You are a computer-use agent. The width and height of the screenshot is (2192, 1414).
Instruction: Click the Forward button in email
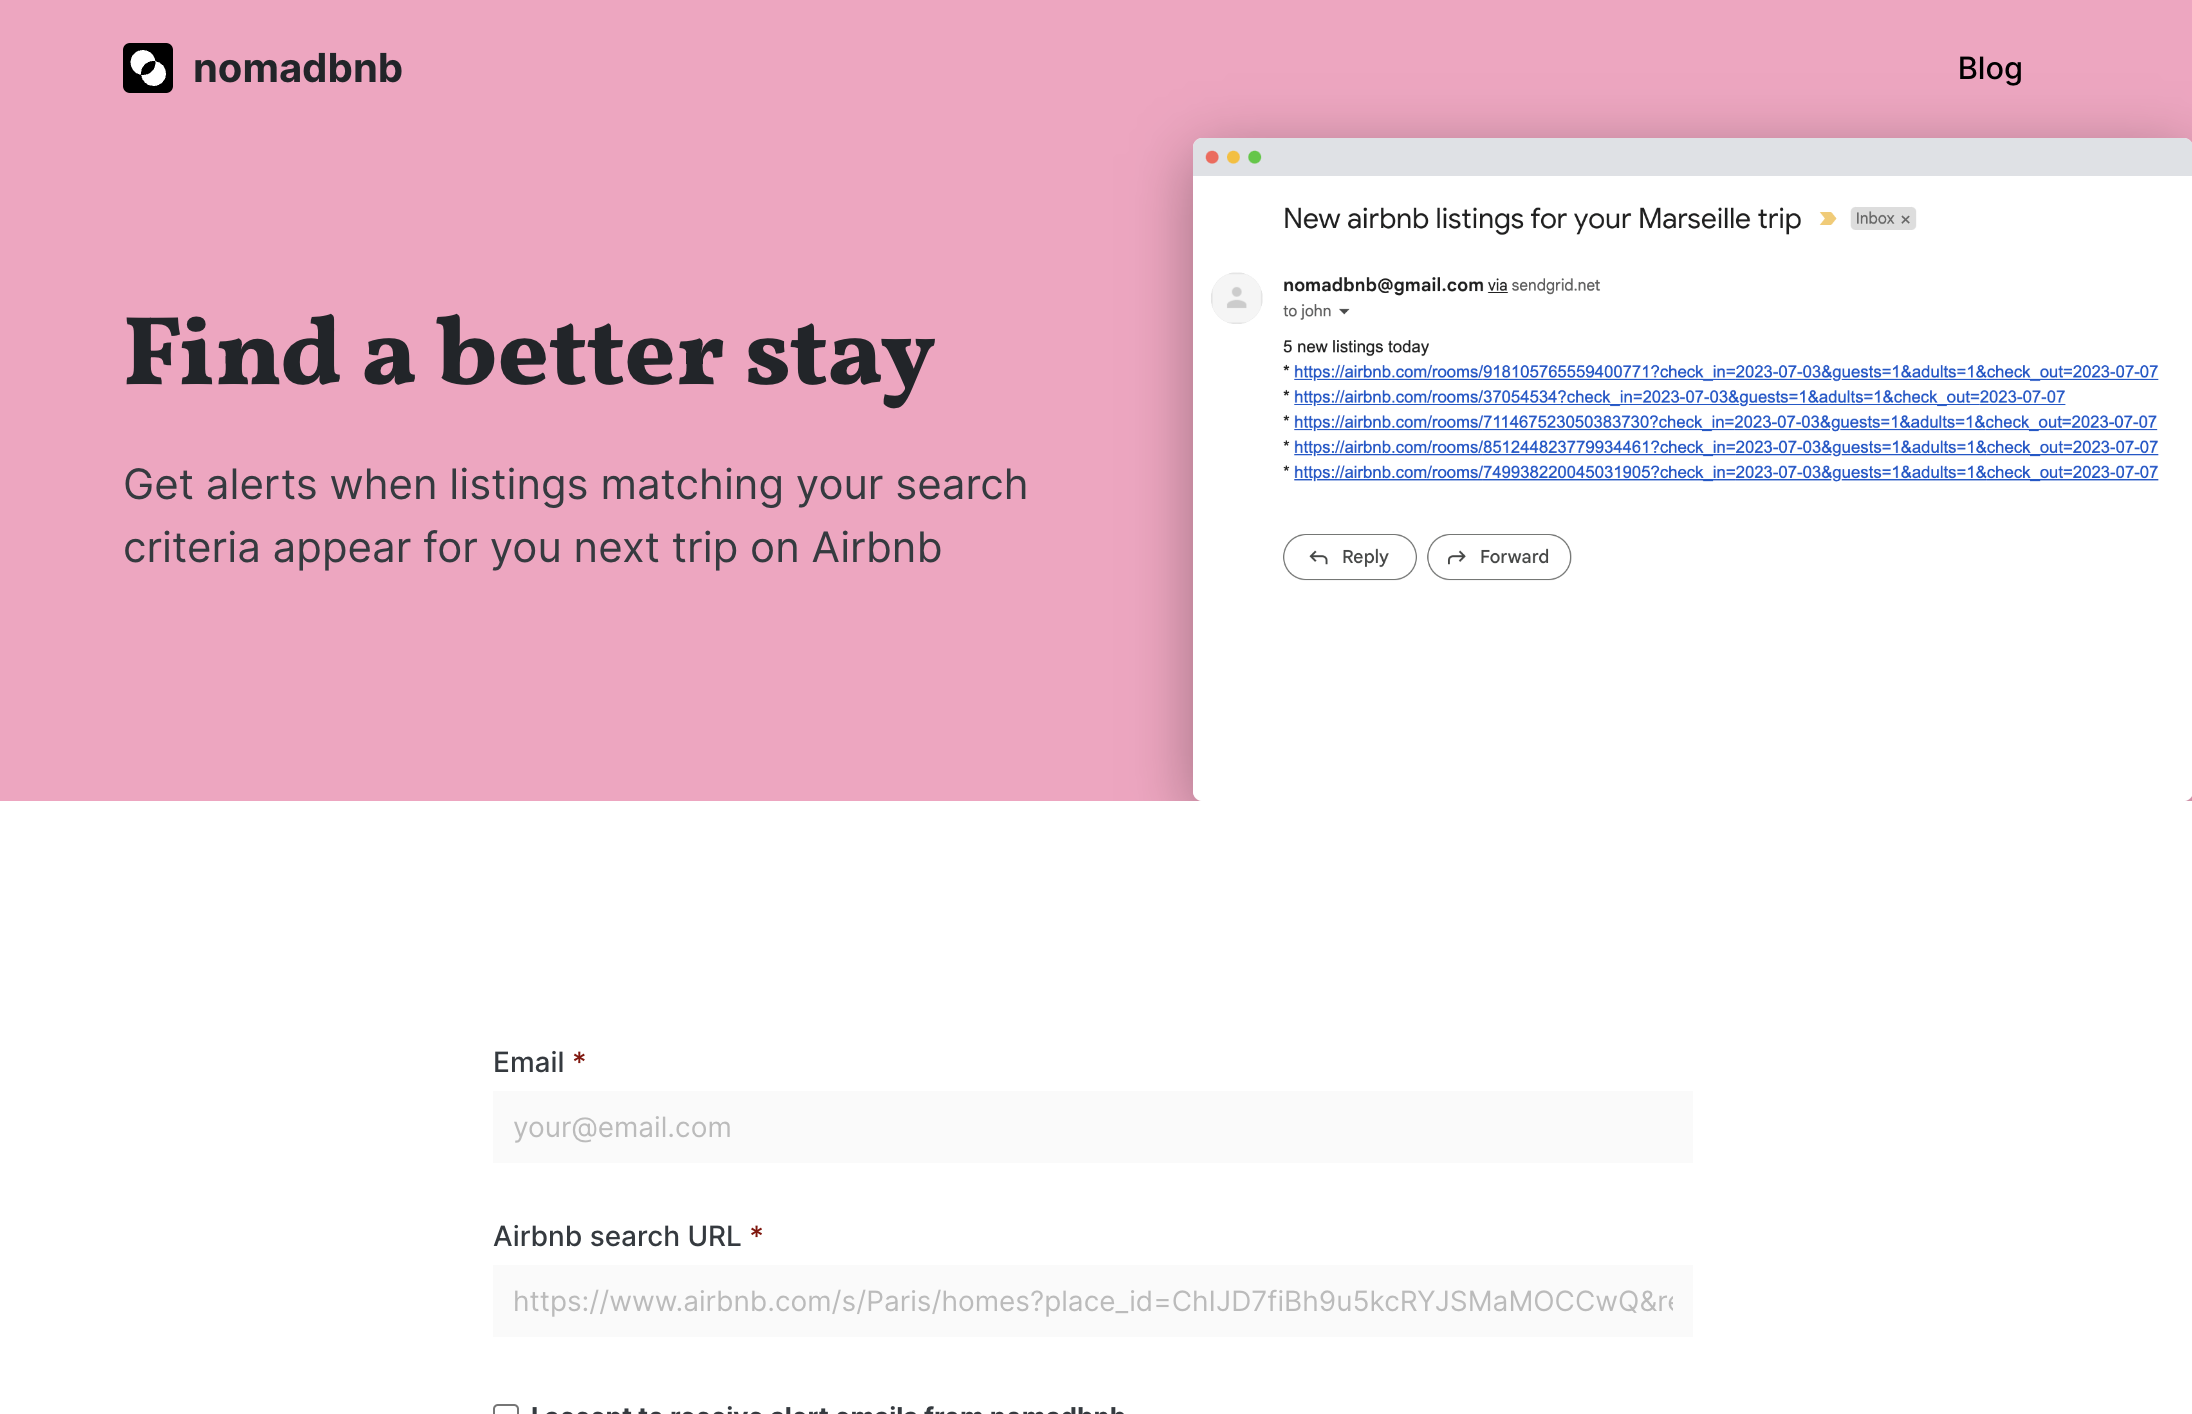1497,556
